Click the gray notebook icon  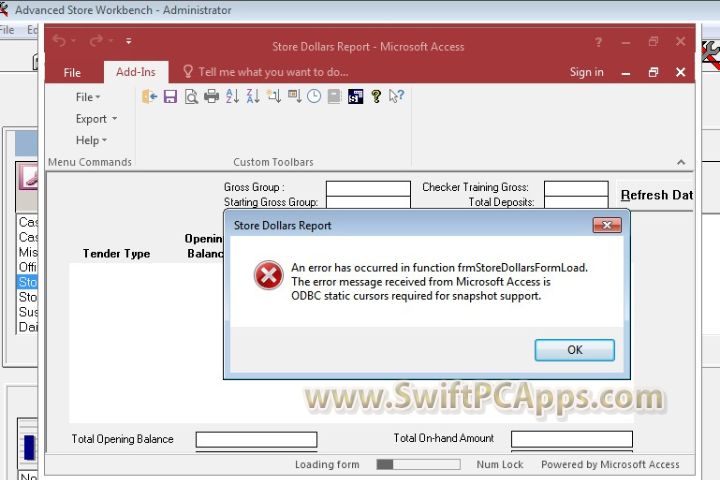point(335,96)
